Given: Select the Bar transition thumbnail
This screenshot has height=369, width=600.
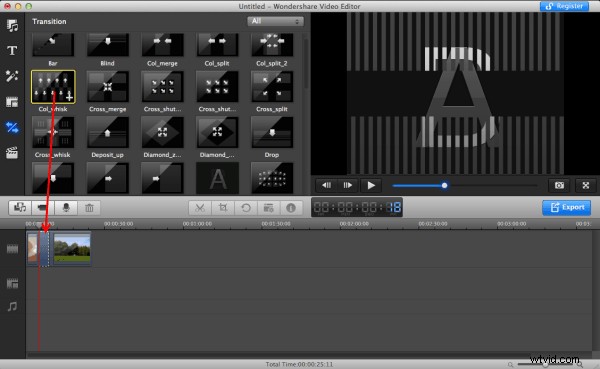Looking at the screenshot, I should click(53, 45).
